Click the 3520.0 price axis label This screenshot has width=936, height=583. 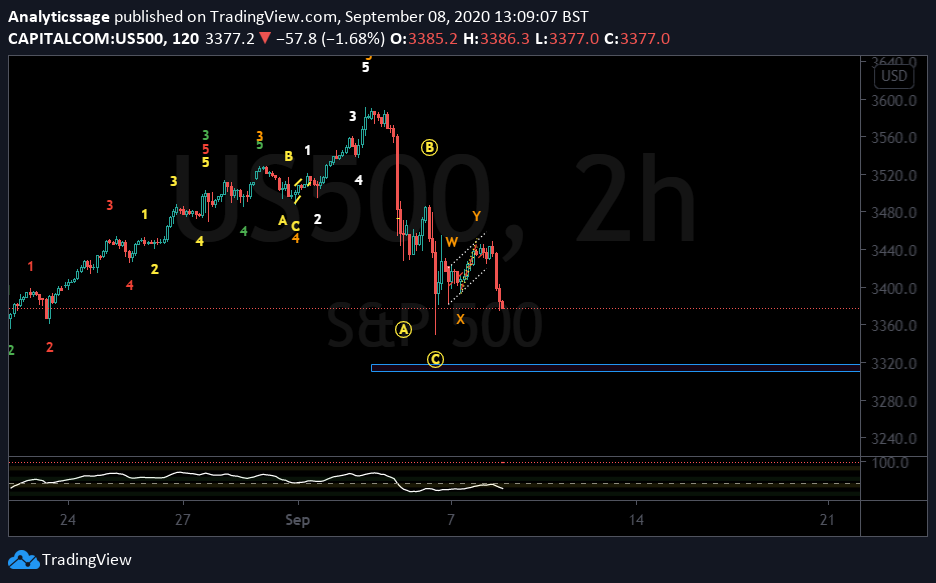[x=893, y=175]
